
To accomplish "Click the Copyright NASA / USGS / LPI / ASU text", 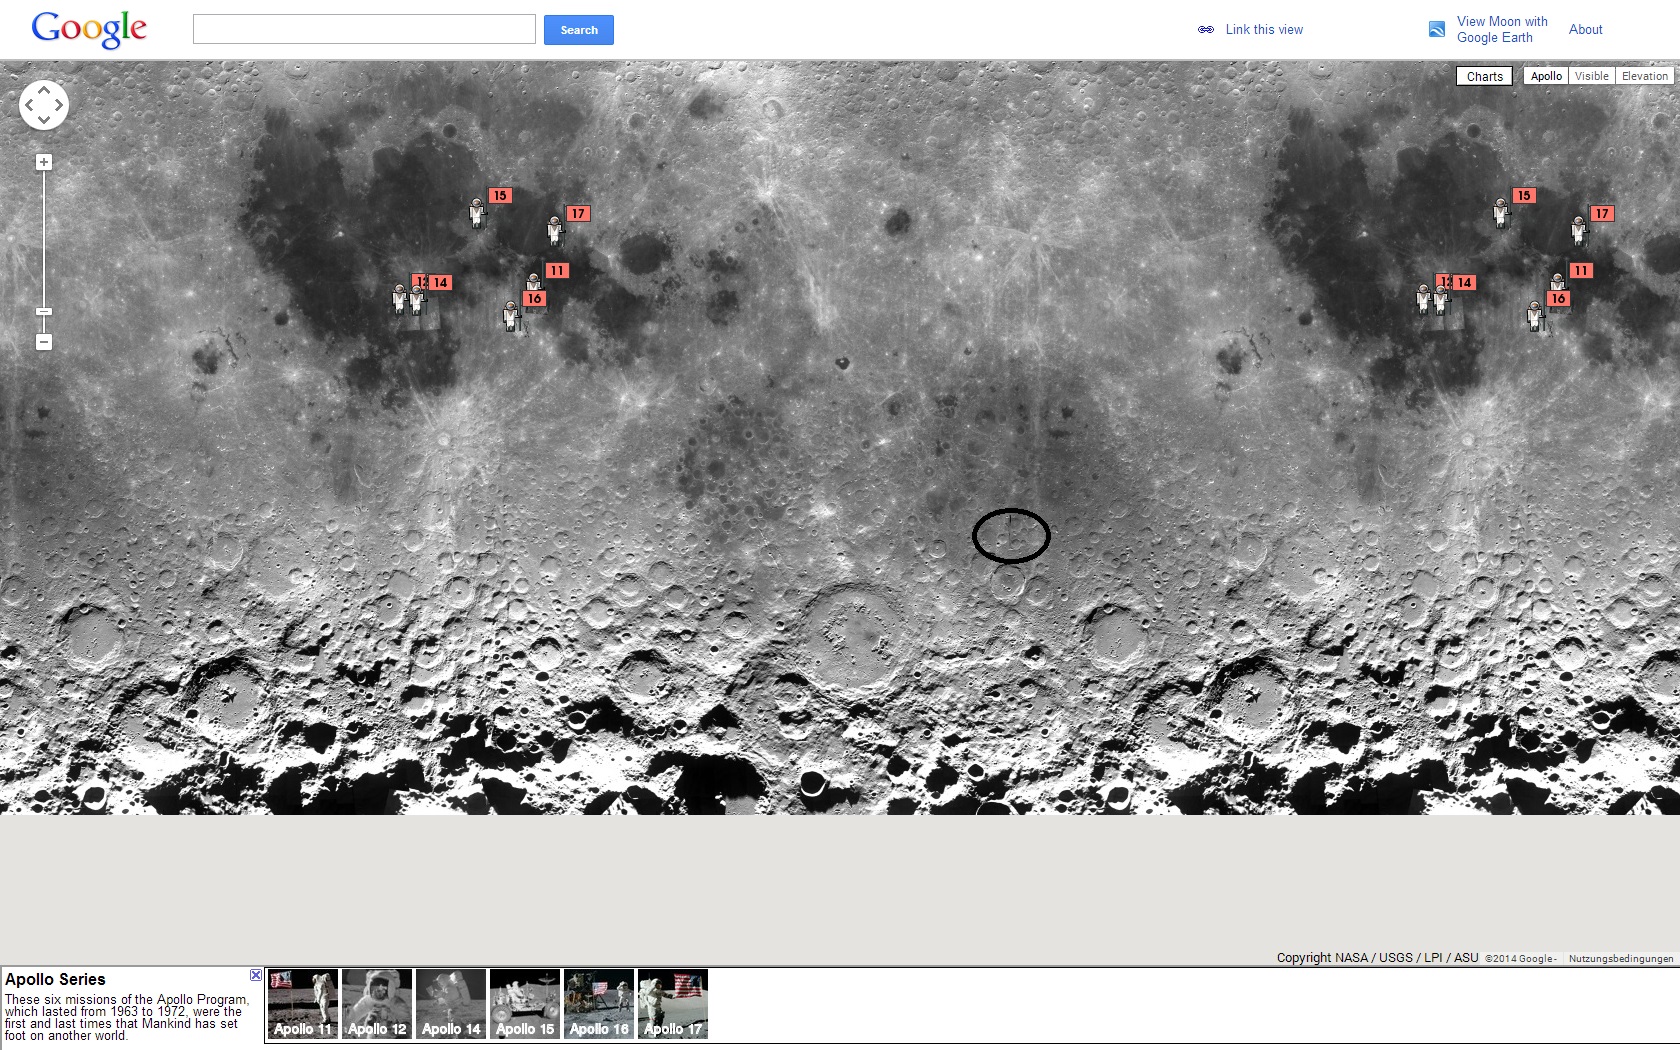I will click(x=1377, y=958).
